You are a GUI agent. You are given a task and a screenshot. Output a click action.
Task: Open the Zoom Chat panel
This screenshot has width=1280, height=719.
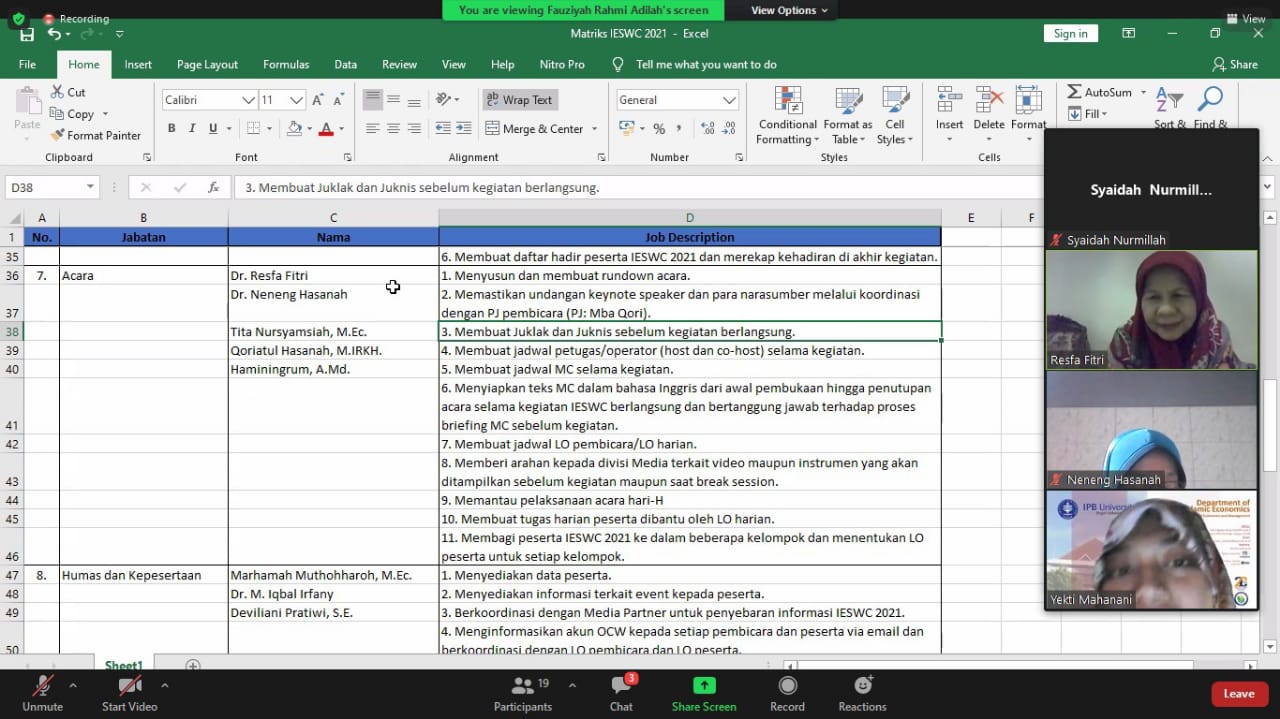(621, 693)
